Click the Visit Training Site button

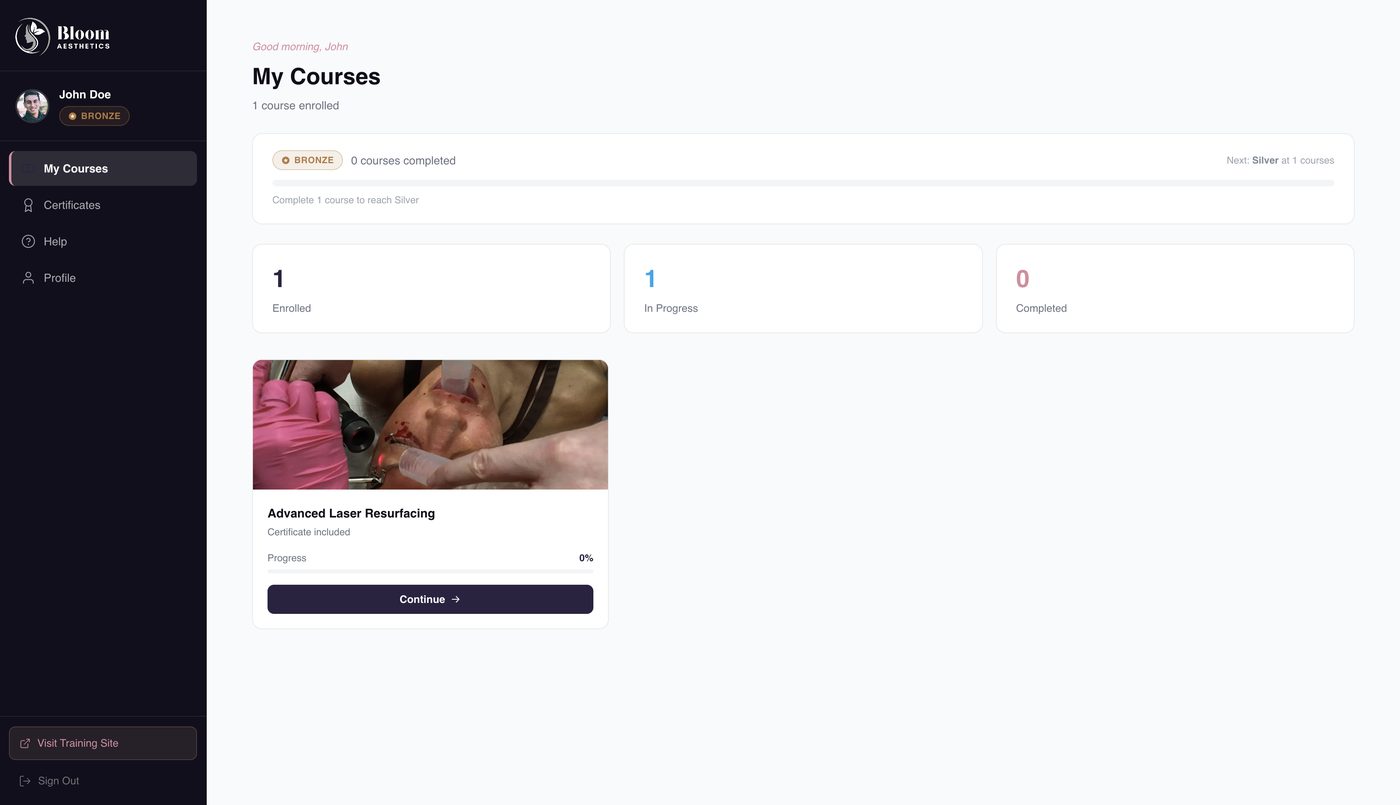coord(103,743)
